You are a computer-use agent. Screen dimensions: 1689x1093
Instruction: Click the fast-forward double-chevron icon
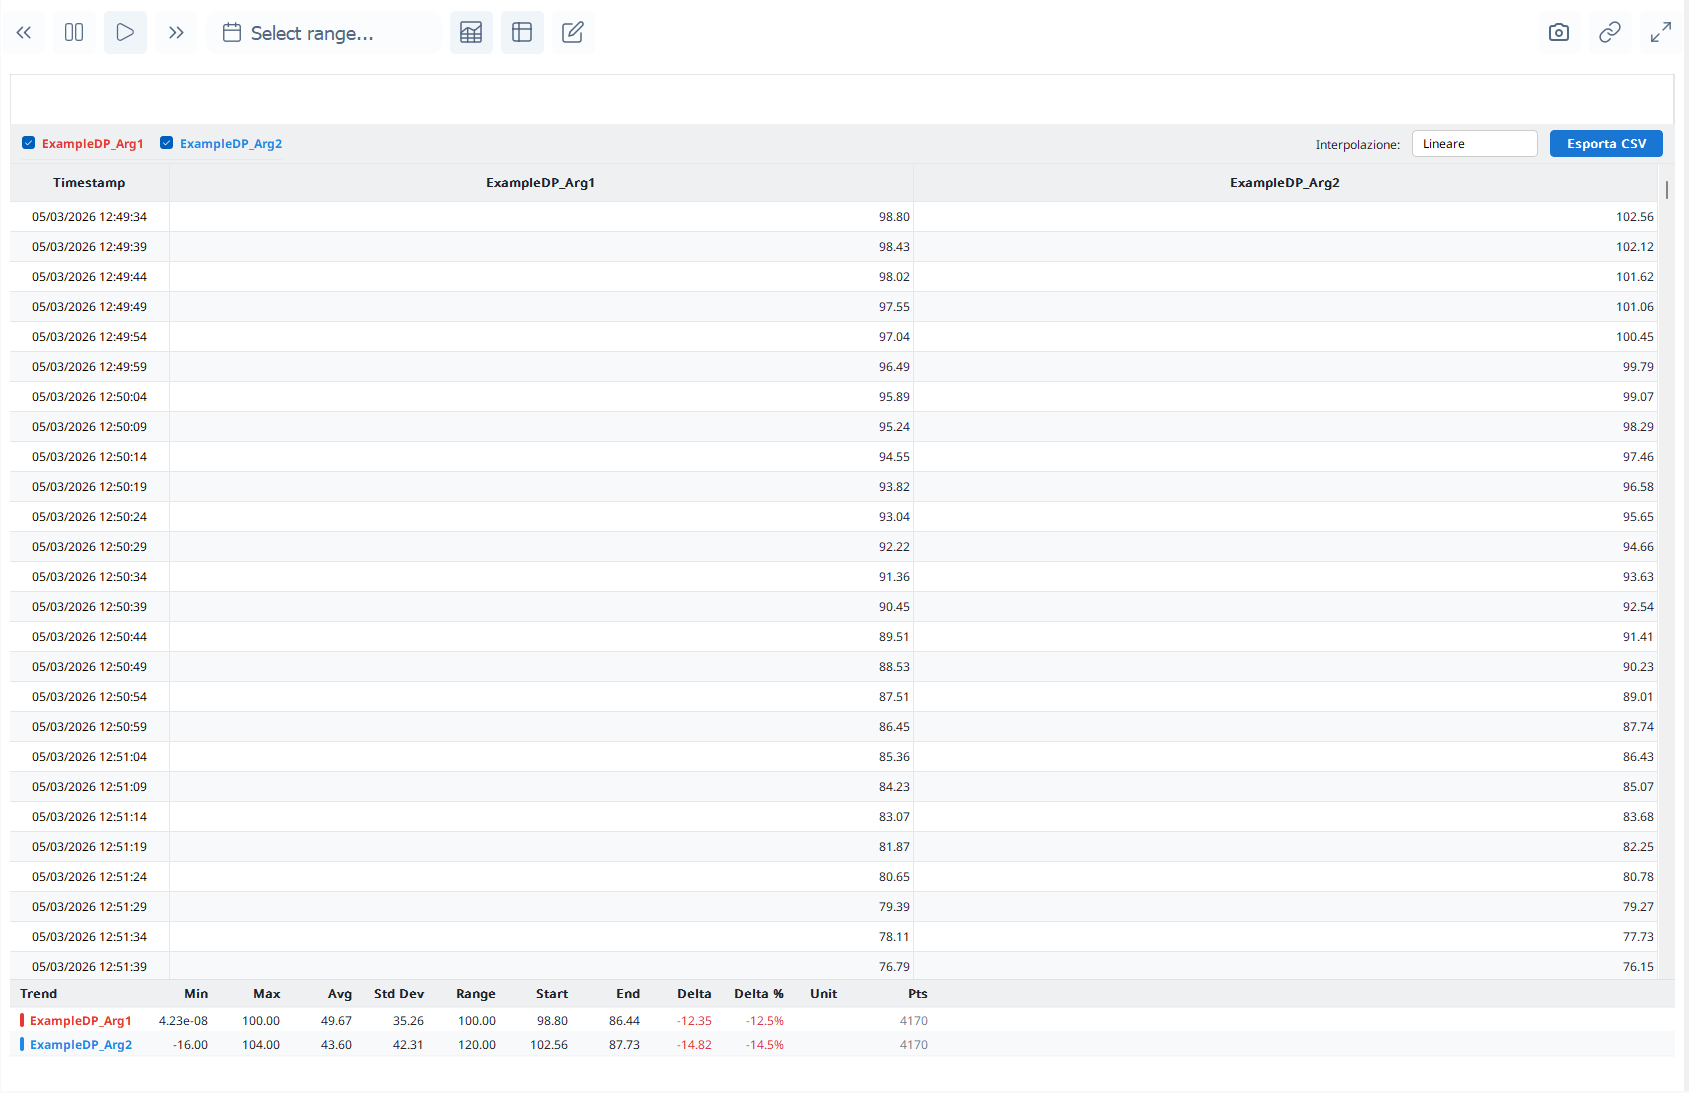coord(176,33)
